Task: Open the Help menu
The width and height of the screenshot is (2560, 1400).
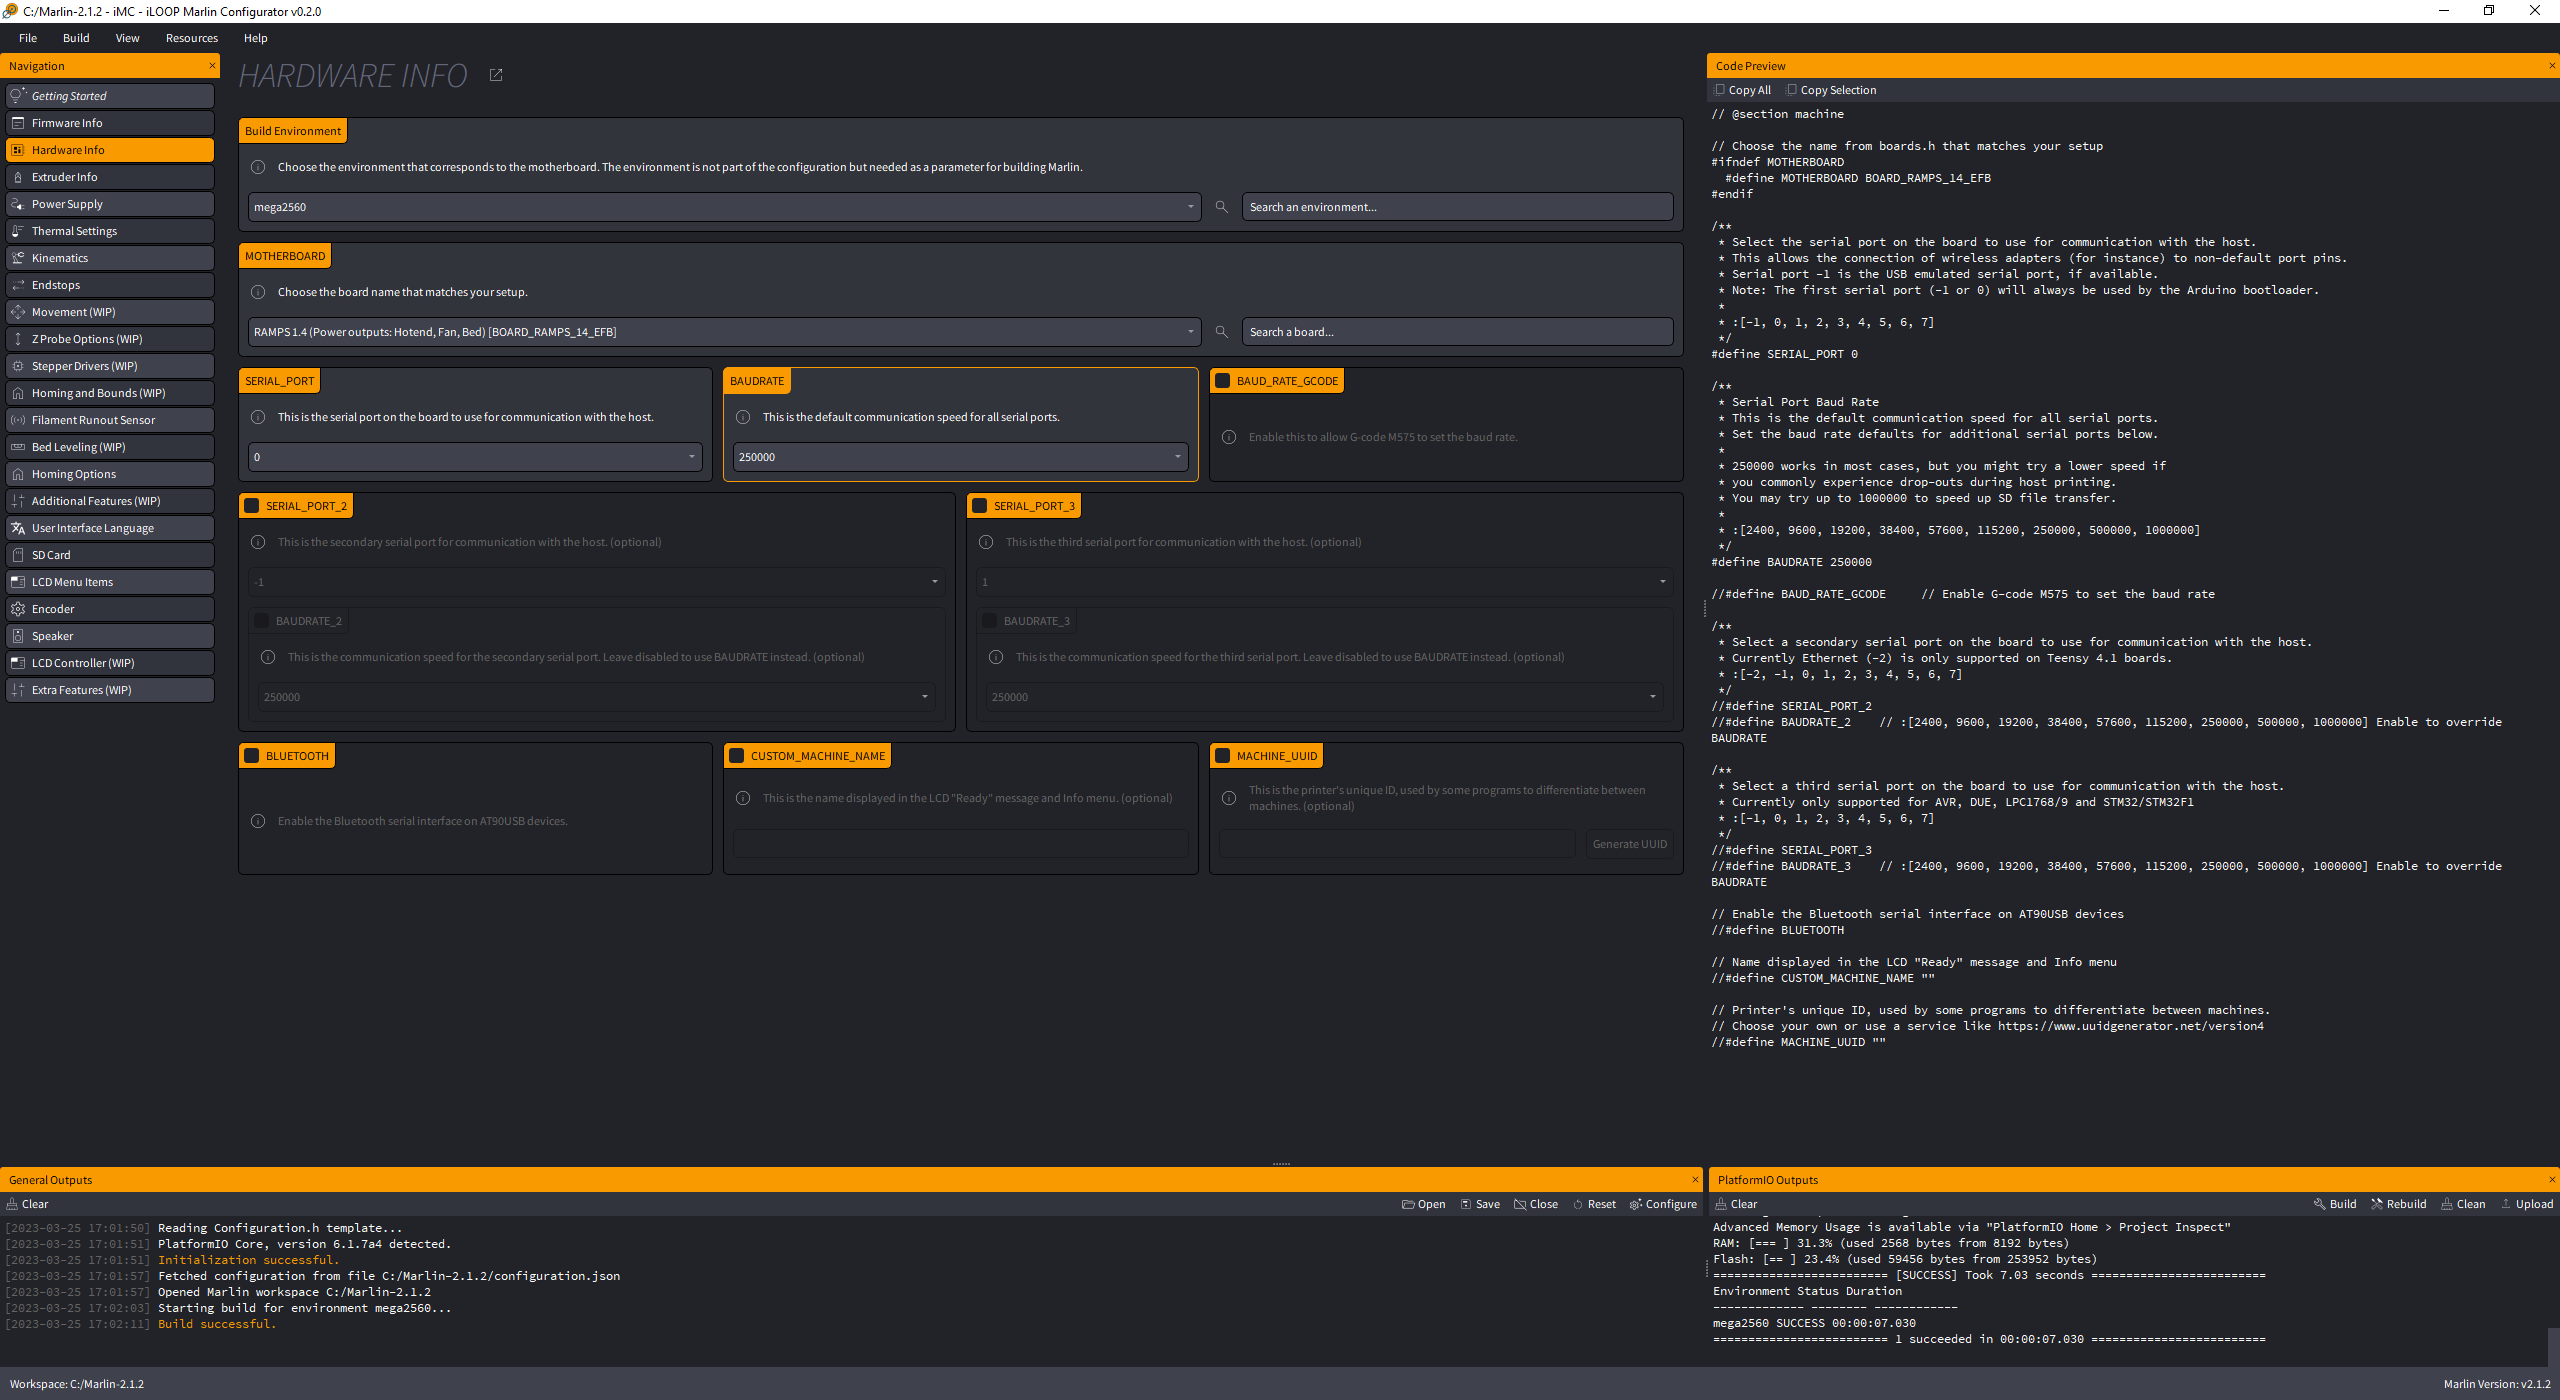Action: point(256,38)
